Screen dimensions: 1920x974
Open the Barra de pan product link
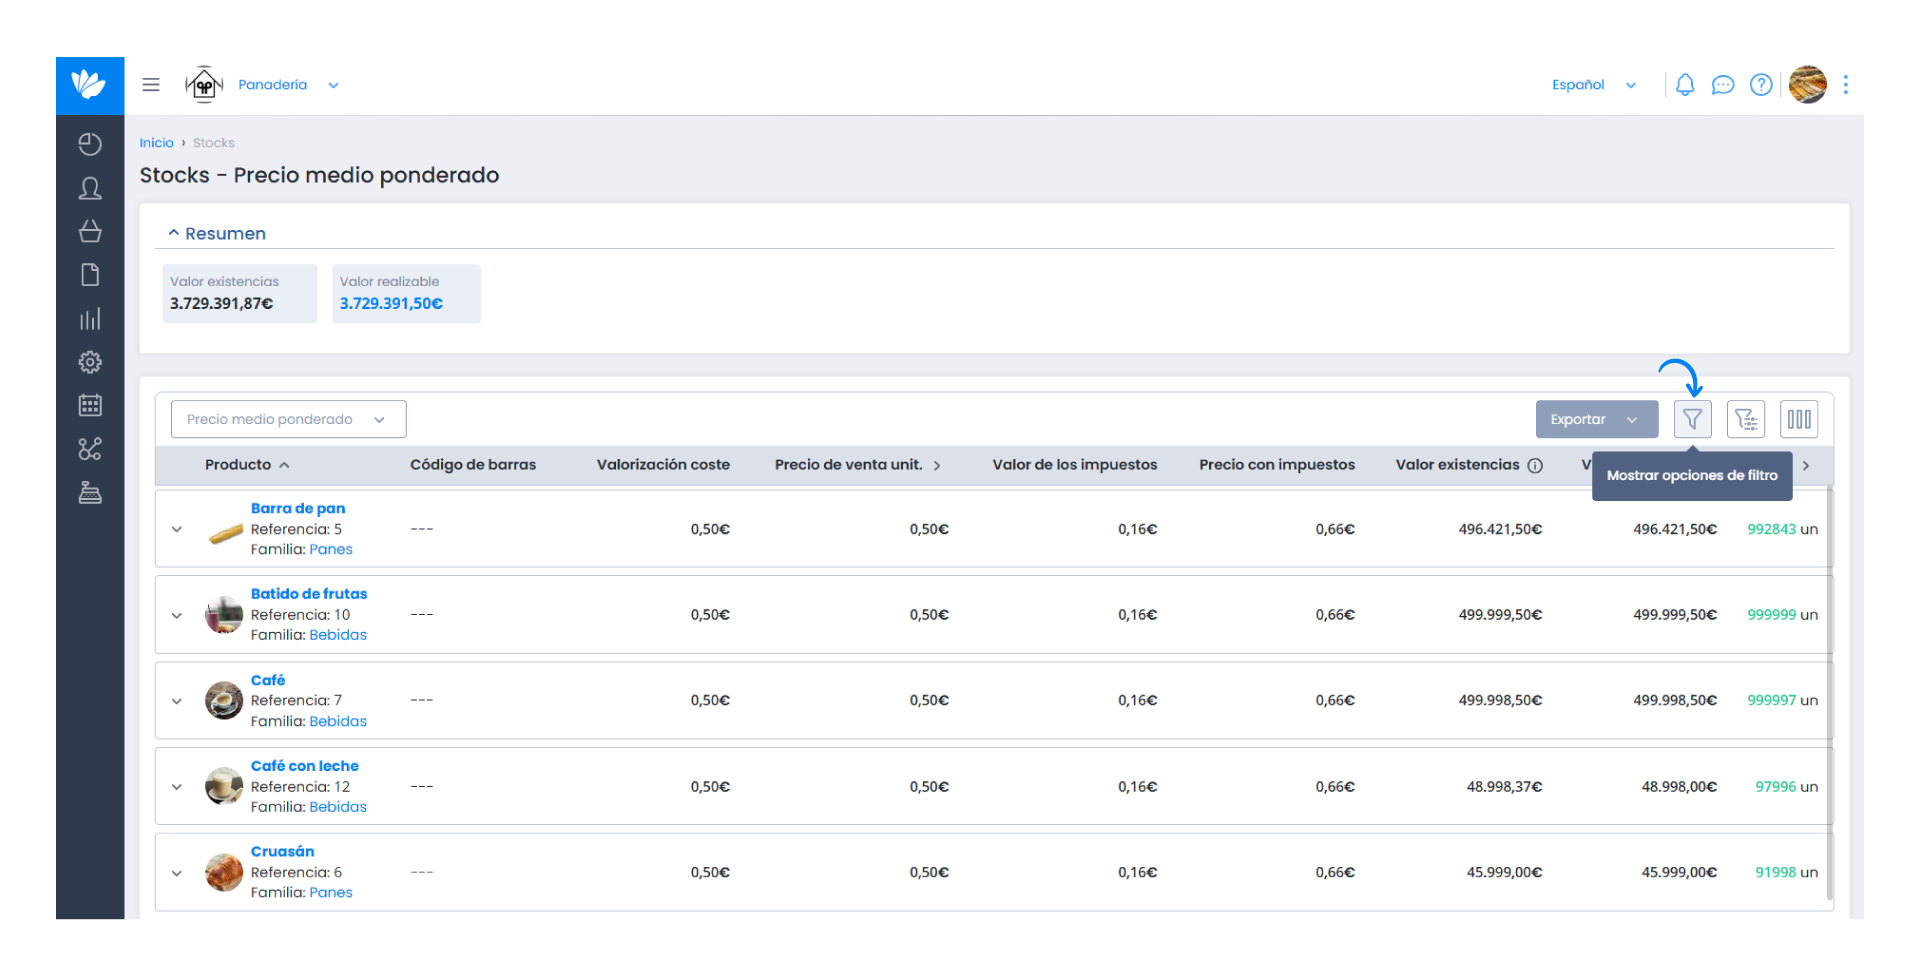coord(298,508)
